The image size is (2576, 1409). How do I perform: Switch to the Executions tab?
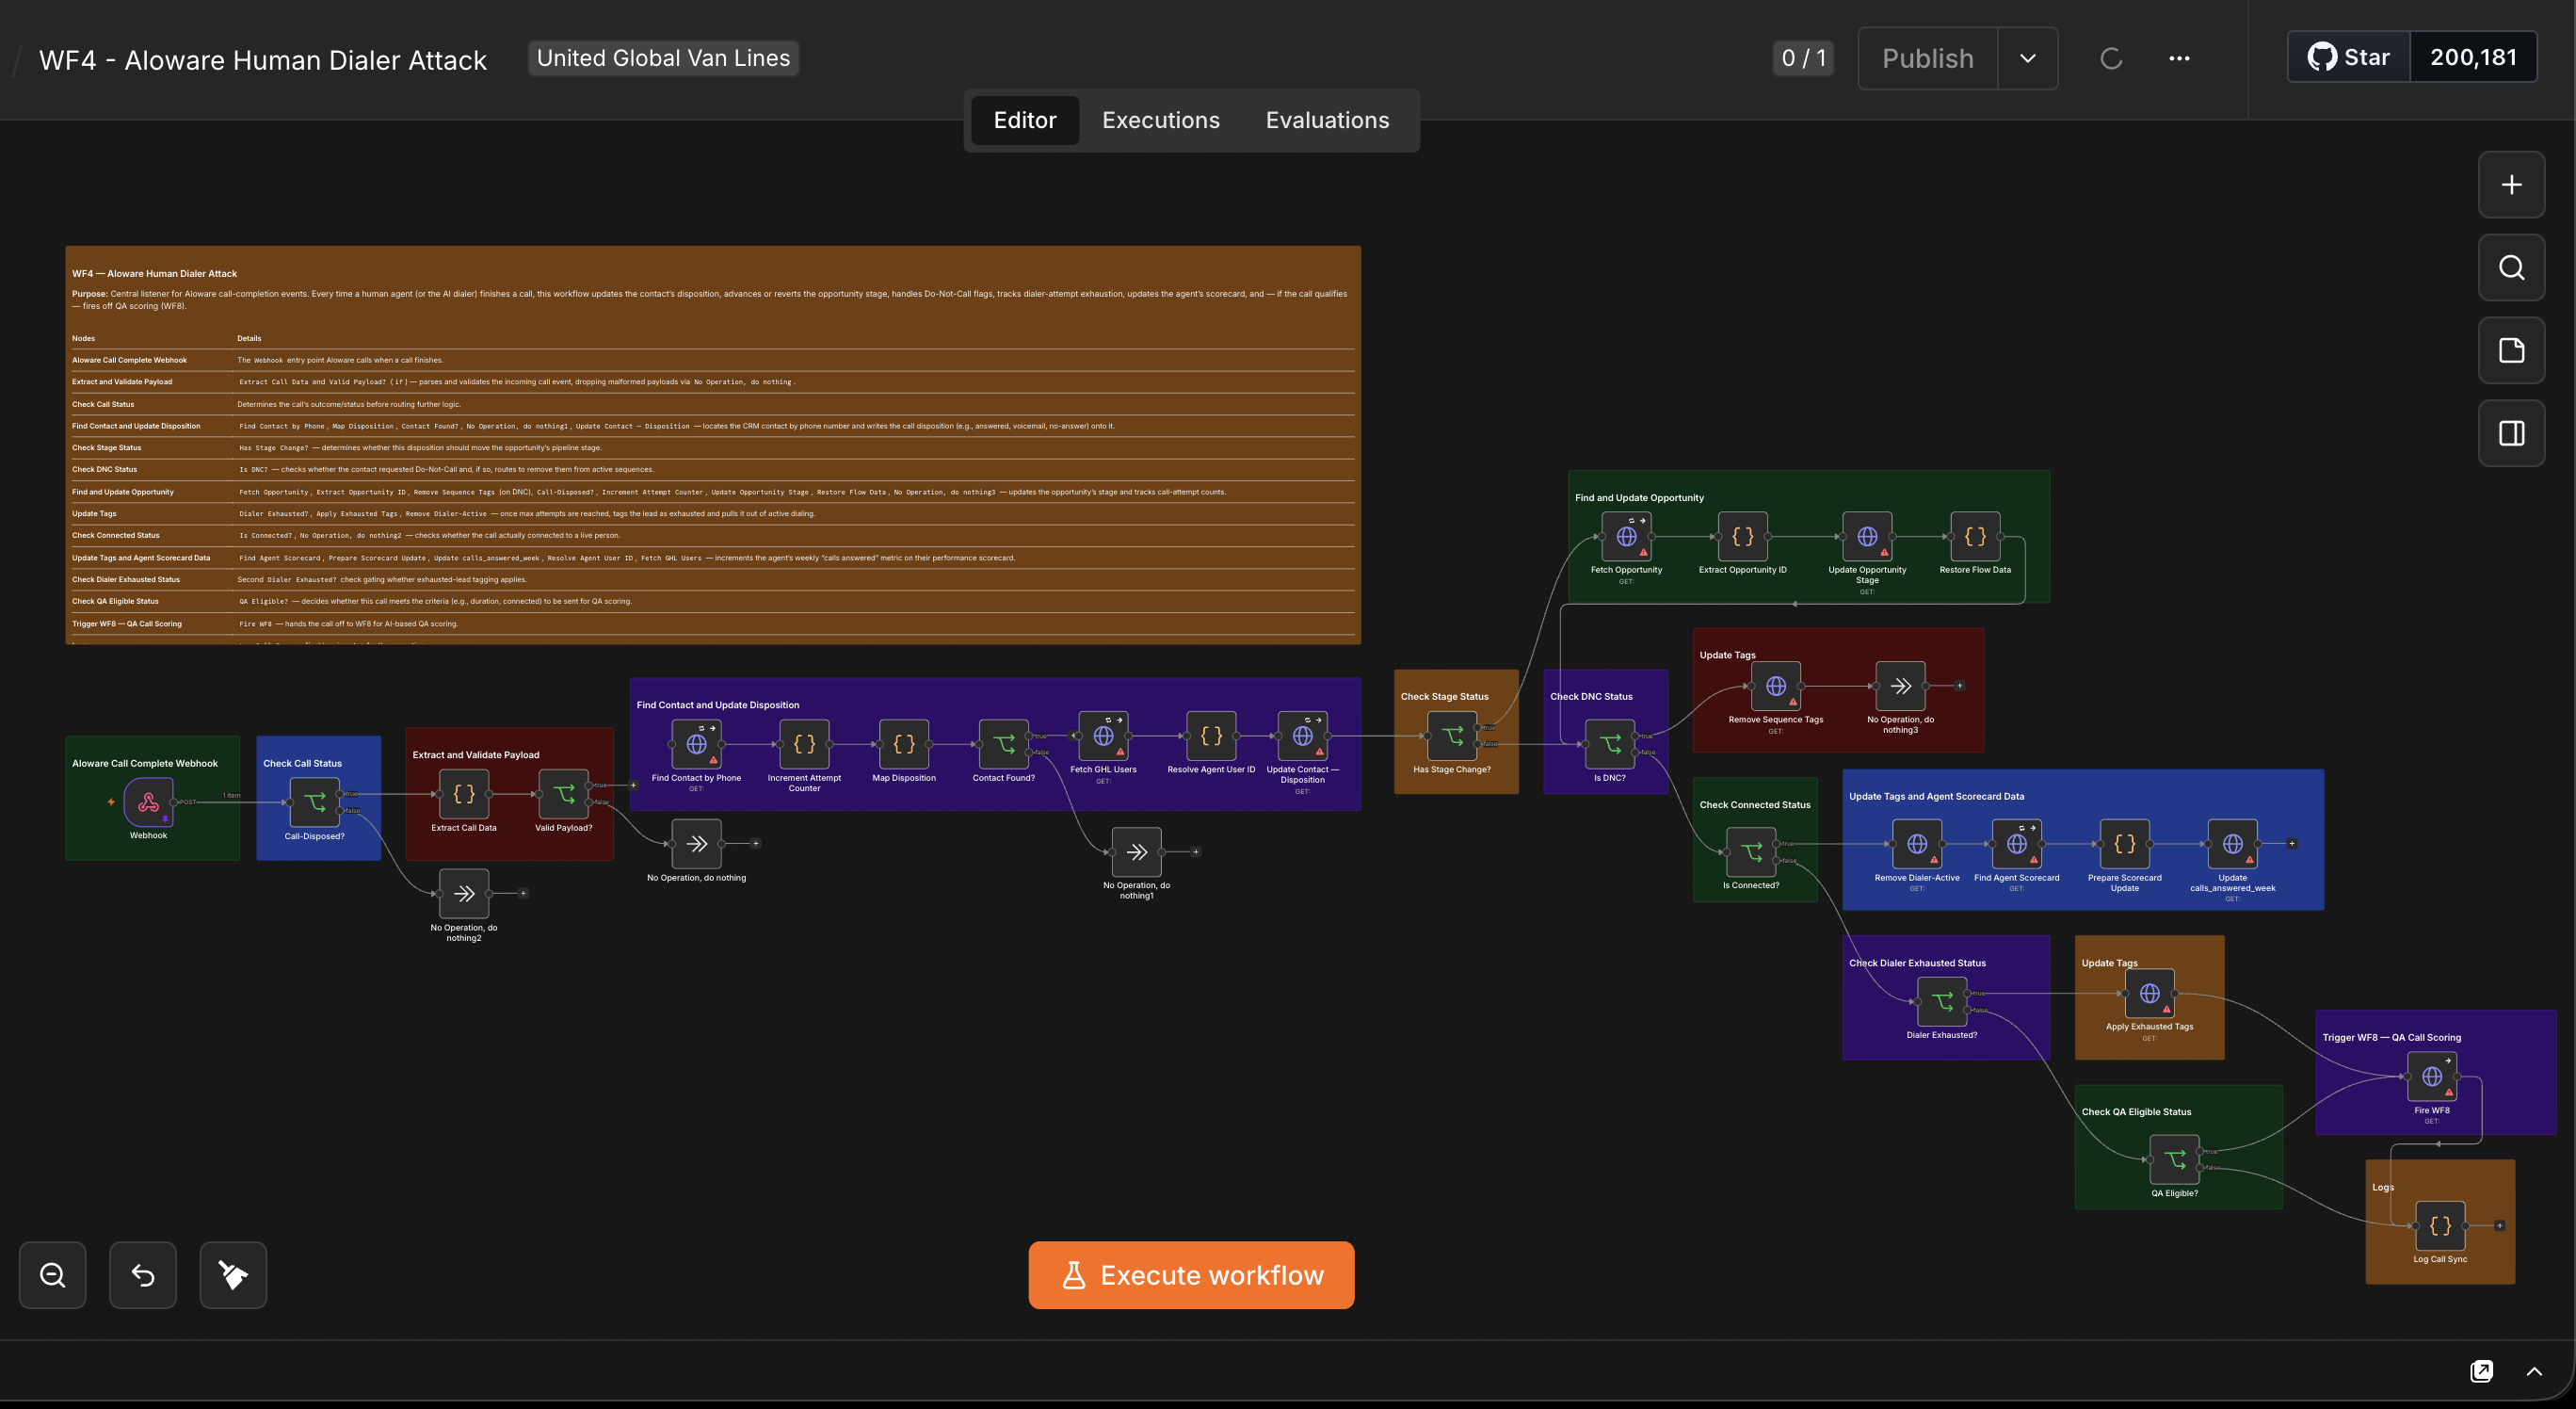pos(1161,120)
